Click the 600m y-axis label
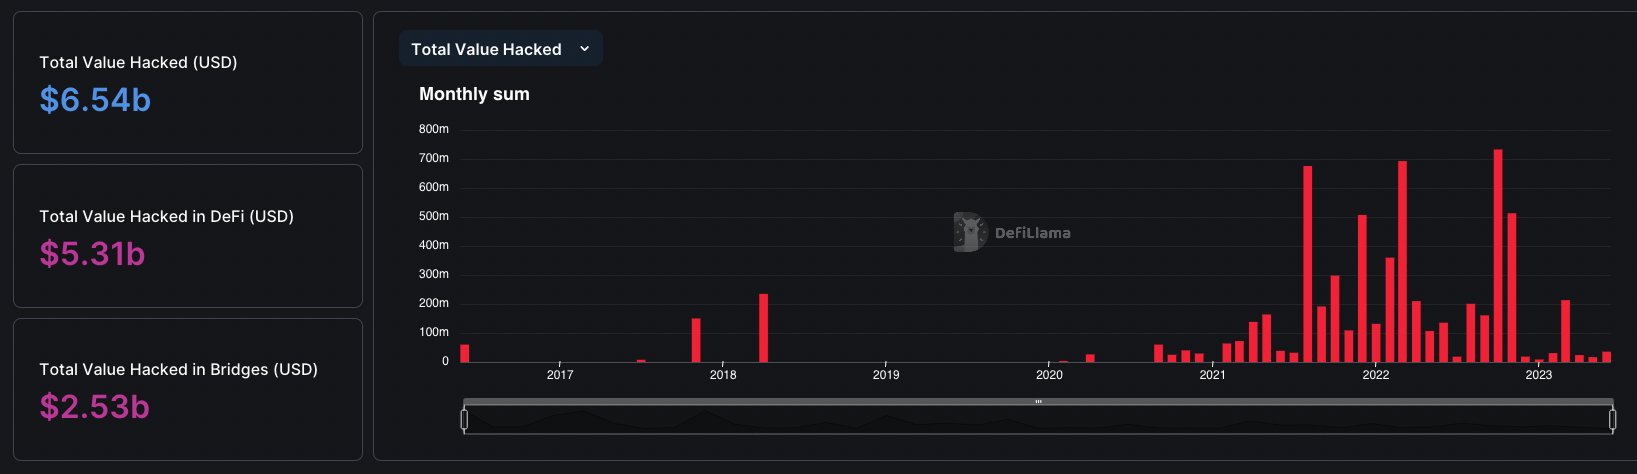The height and width of the screenshot is (474, 1637). (434, 187)
